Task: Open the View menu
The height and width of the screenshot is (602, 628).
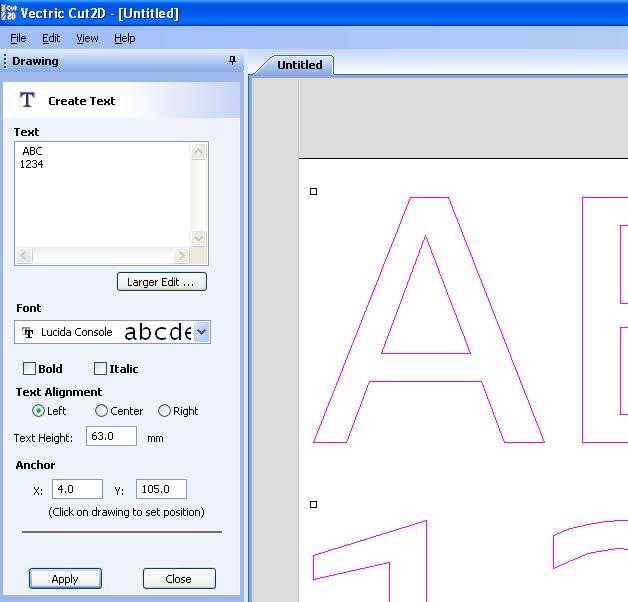Action: point(87,38)
